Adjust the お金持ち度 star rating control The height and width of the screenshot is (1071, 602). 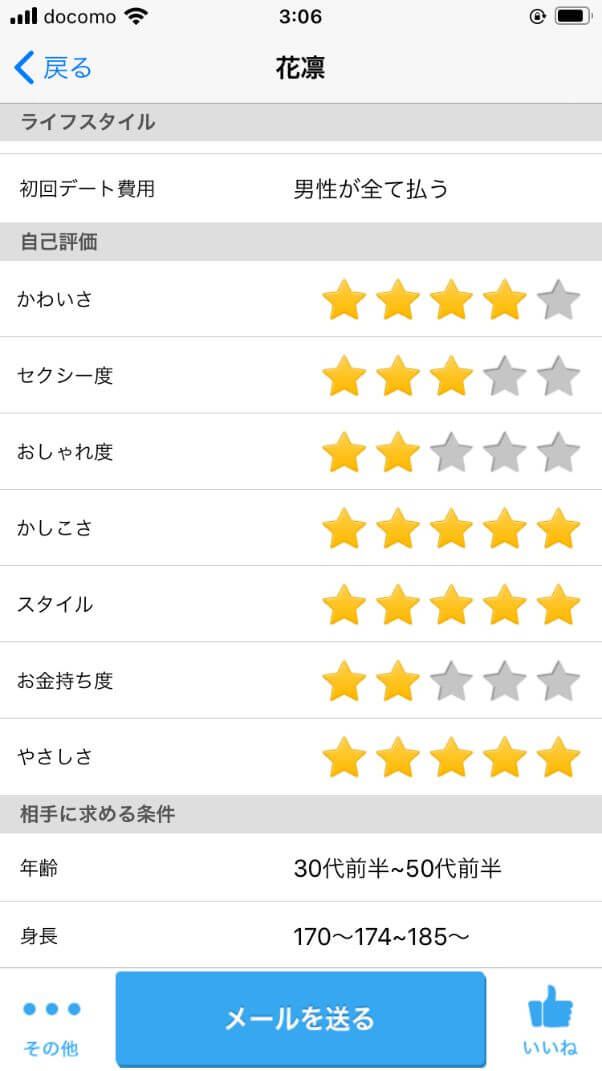pos(452,680)
